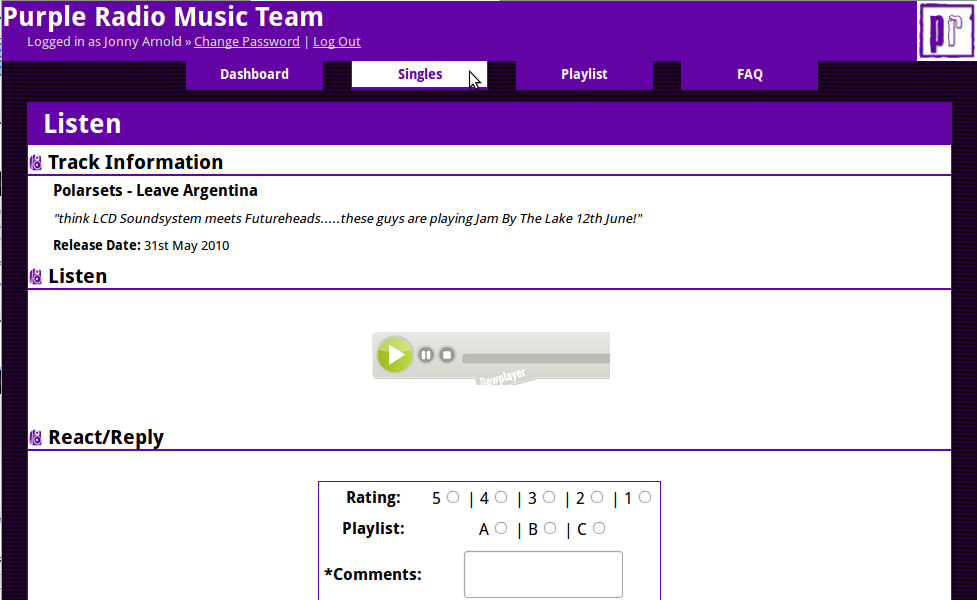This screenshot has height=600, width=977.
Task: Pause the audio player
Action: point(426,355)
